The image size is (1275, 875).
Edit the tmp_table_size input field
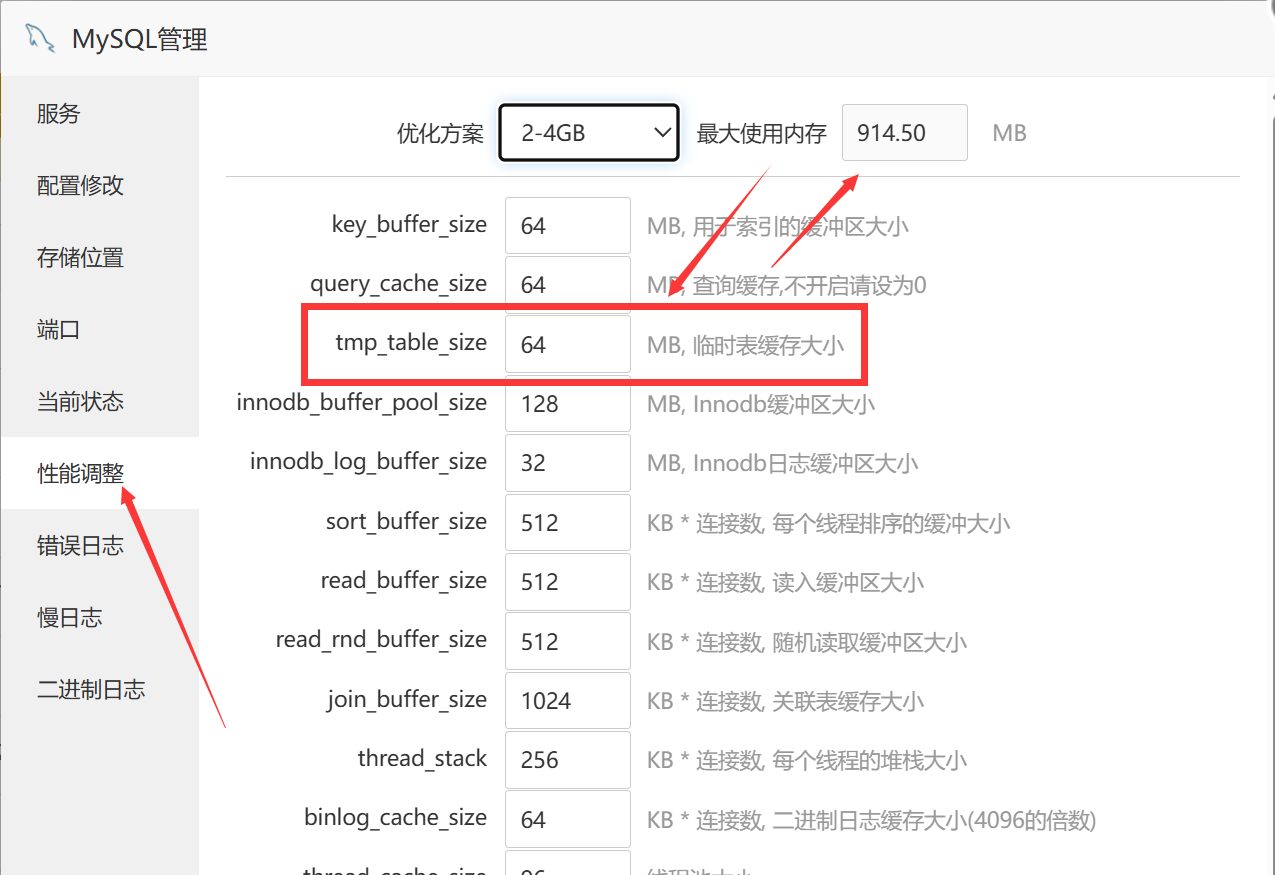567,345
